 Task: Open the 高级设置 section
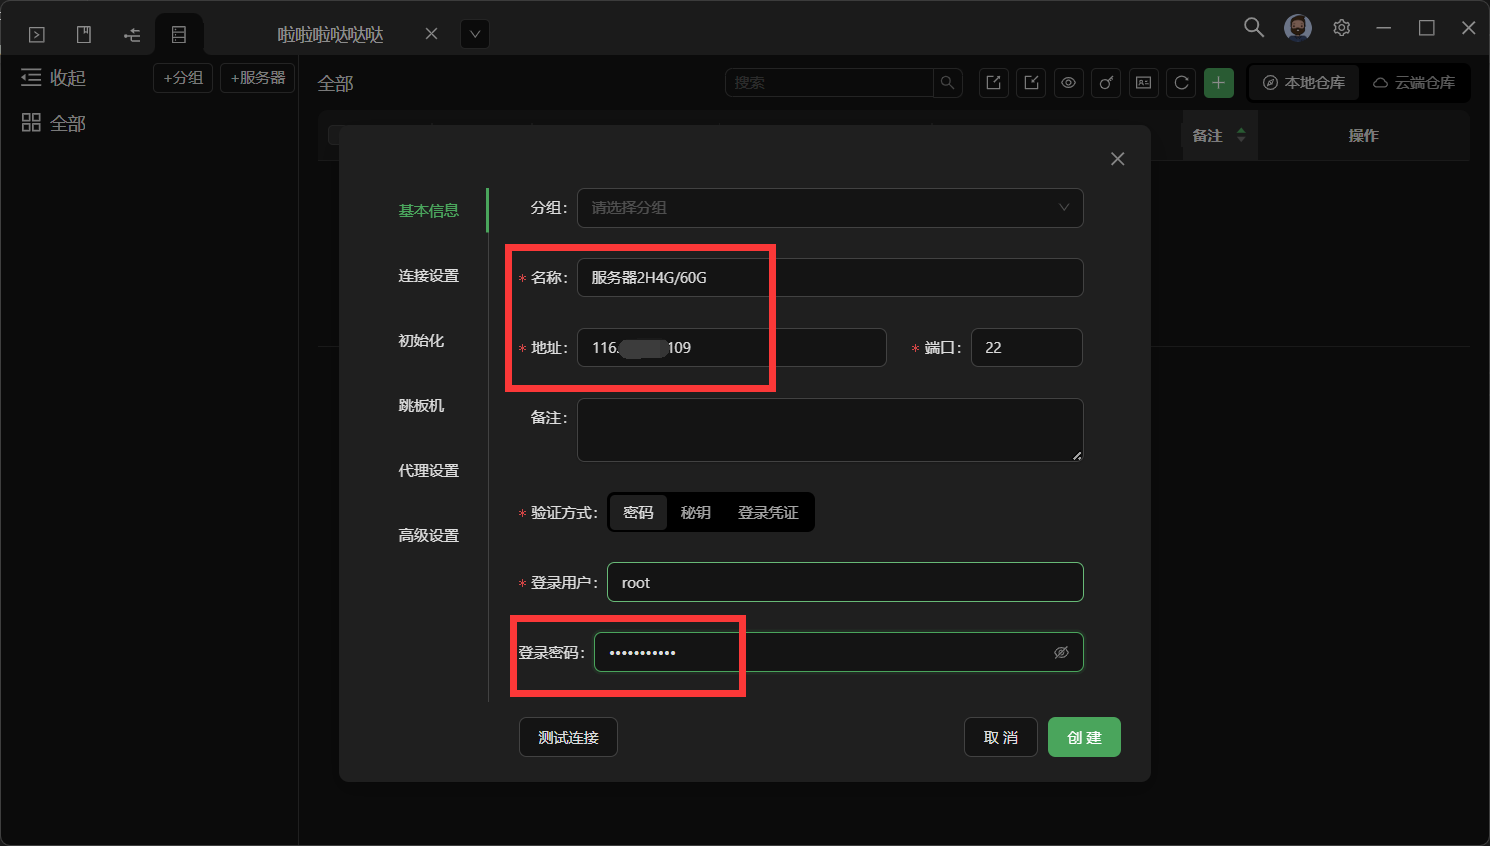coord(428,536)
